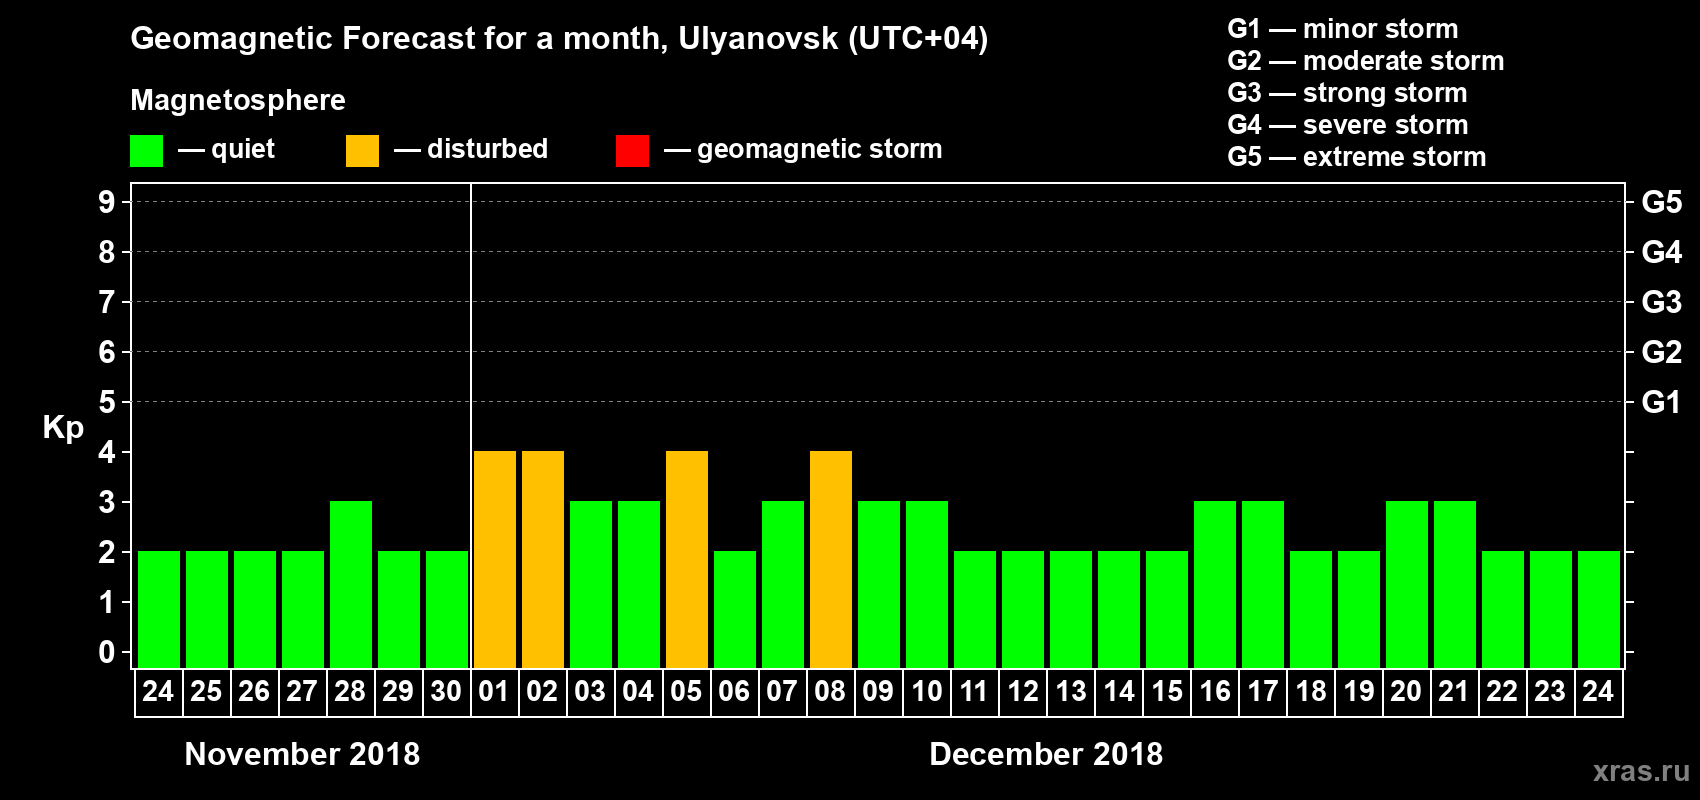Click the G3 label on the right axis
The image size is (1700, 800).
coord(1662,302)
